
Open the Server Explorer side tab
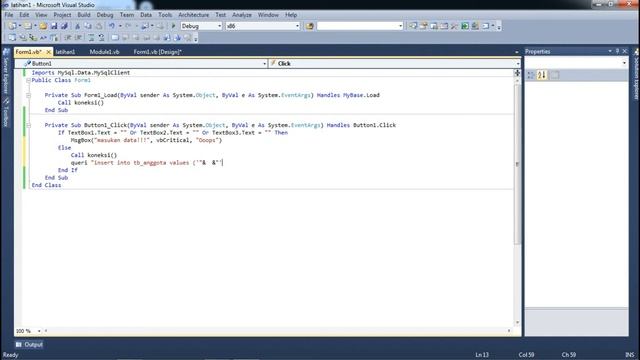[x=6, y=71]
